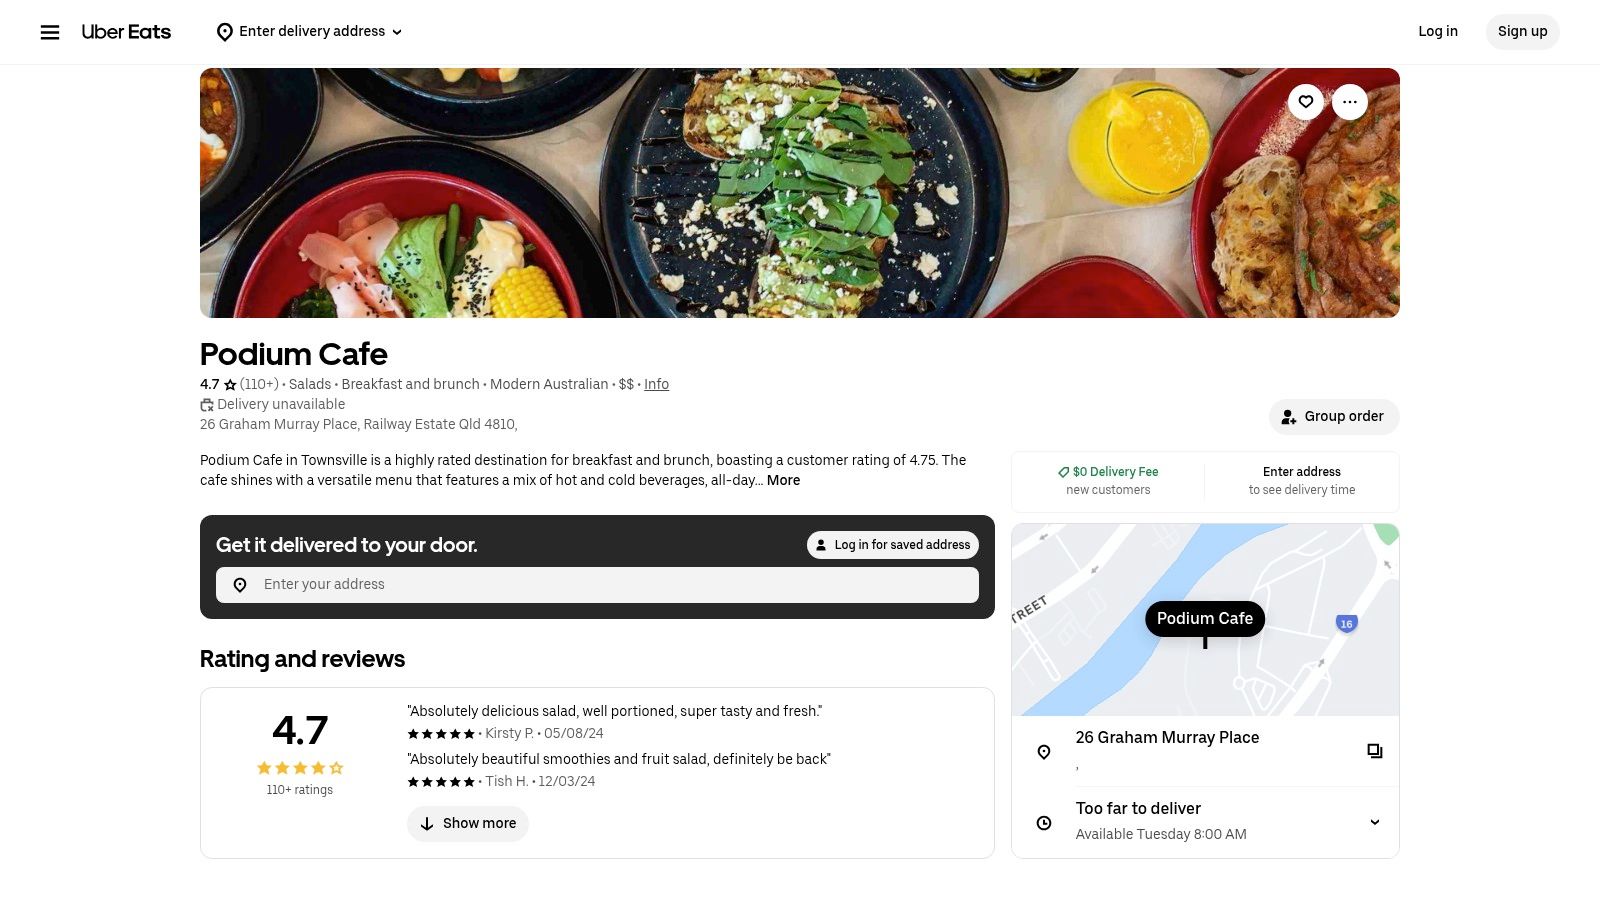
Task: Open the Info page for Podium Cafe
Action: pyautogui.click(x=656, y=384)
